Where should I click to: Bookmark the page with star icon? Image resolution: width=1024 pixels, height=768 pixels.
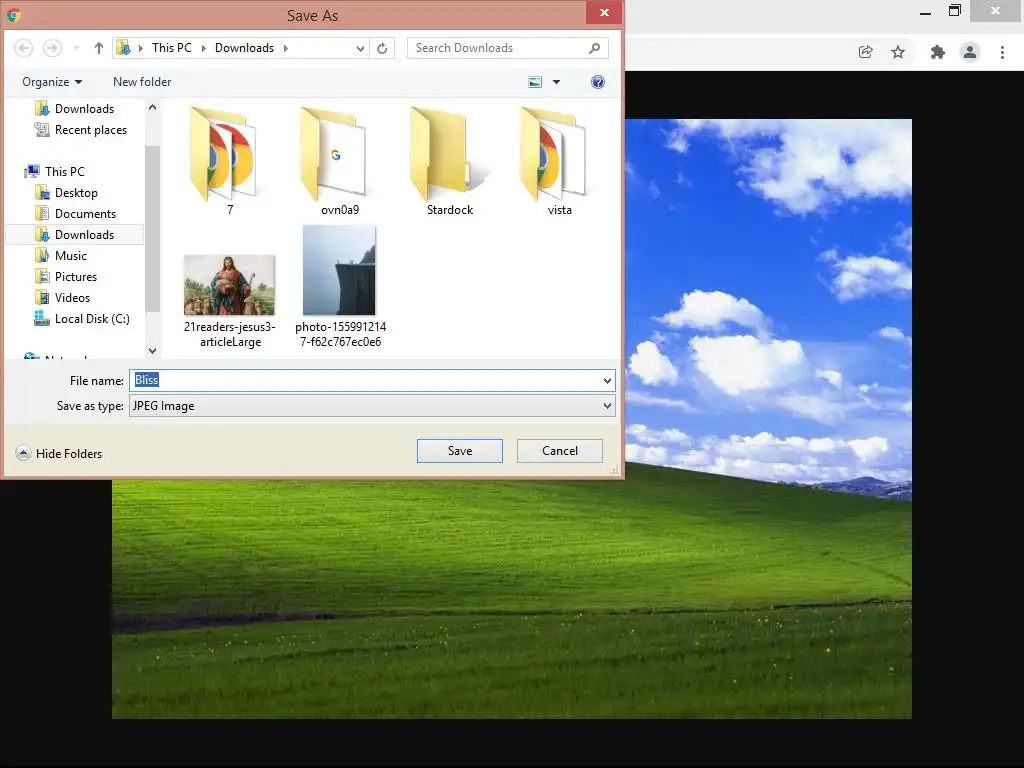[898, 52]
